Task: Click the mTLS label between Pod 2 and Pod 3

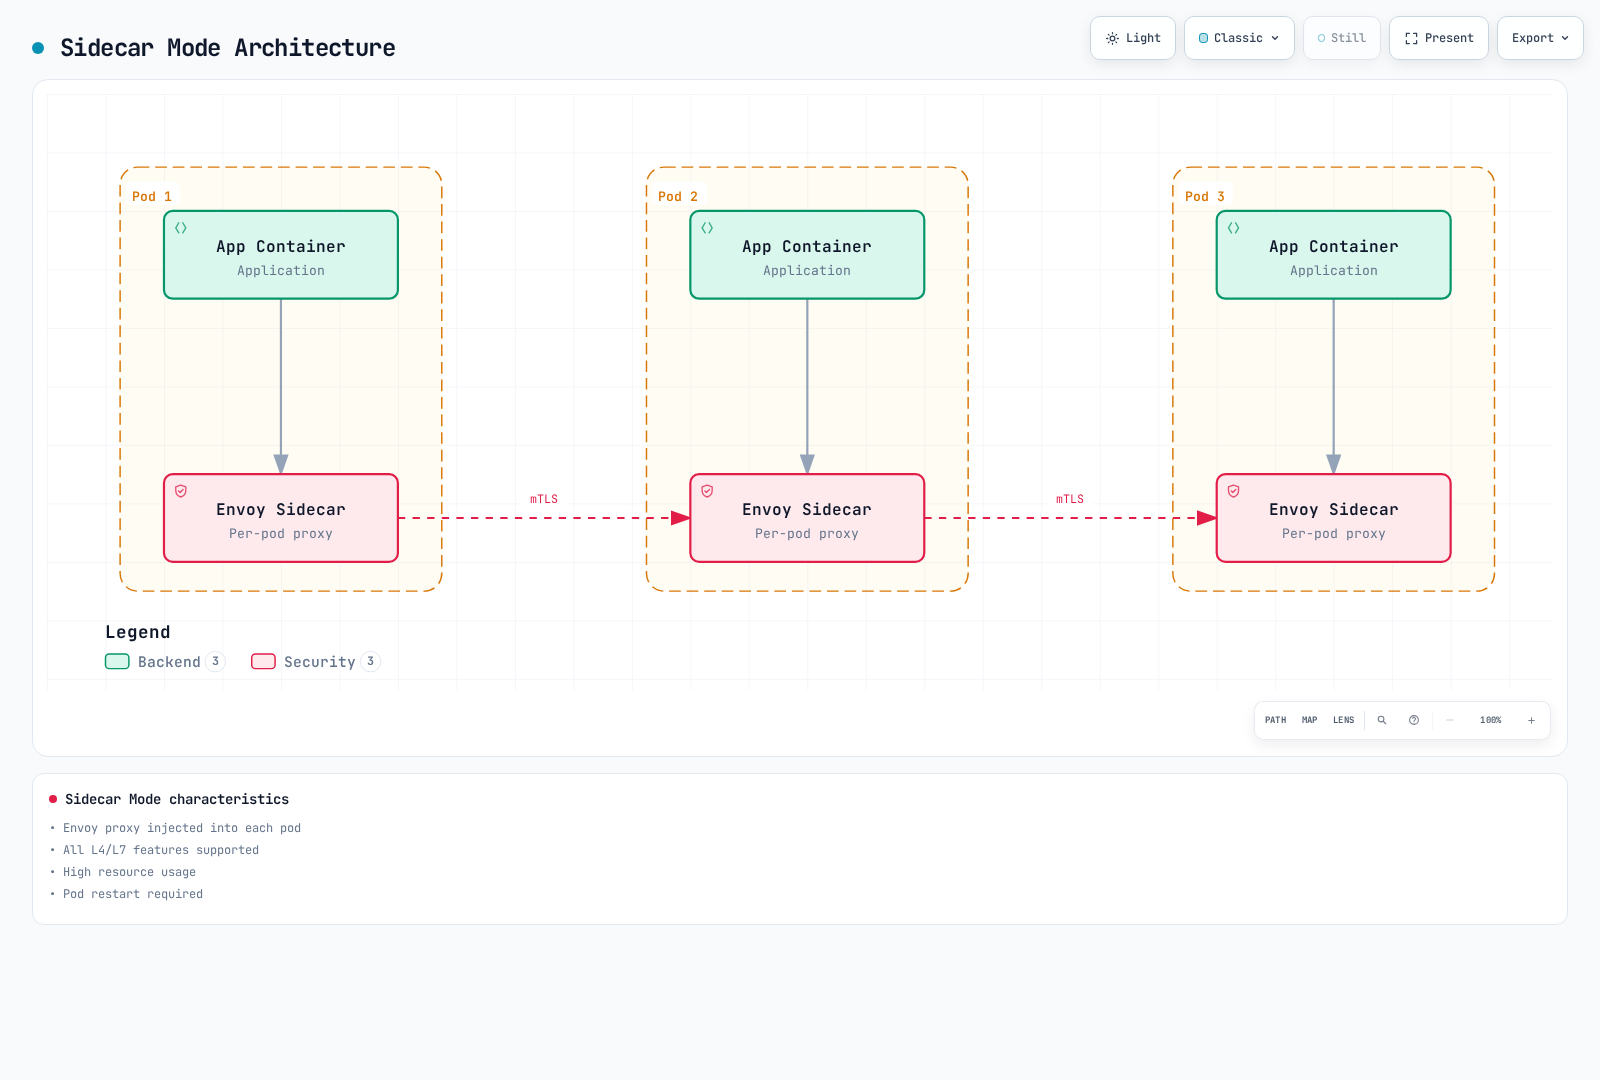Action: 1070,499
